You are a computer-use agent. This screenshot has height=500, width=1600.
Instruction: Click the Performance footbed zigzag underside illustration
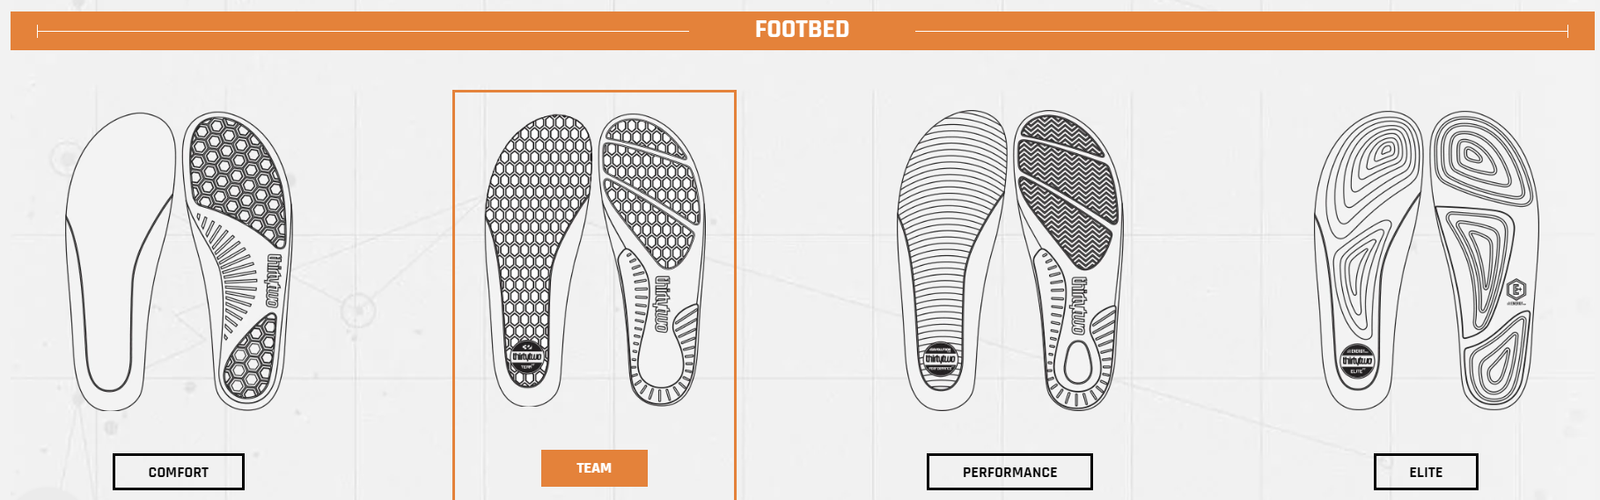1069,260
